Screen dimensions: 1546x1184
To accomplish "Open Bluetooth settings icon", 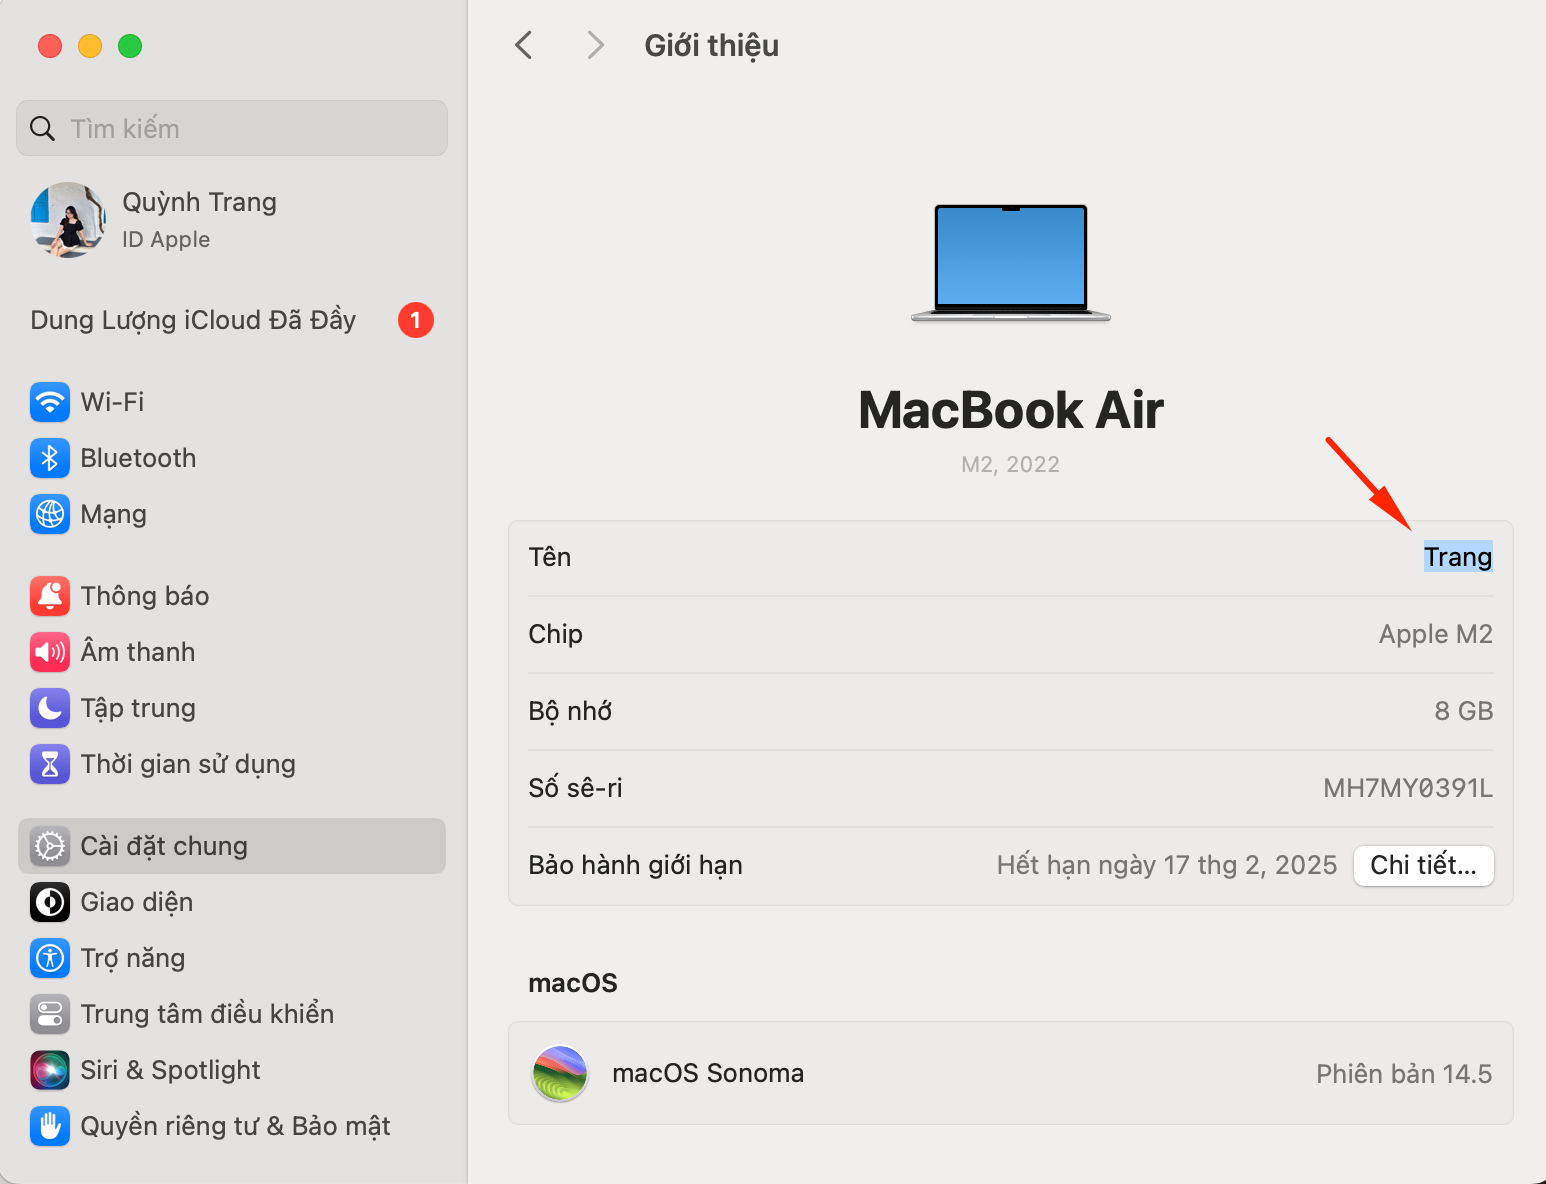I will [50, 458].
